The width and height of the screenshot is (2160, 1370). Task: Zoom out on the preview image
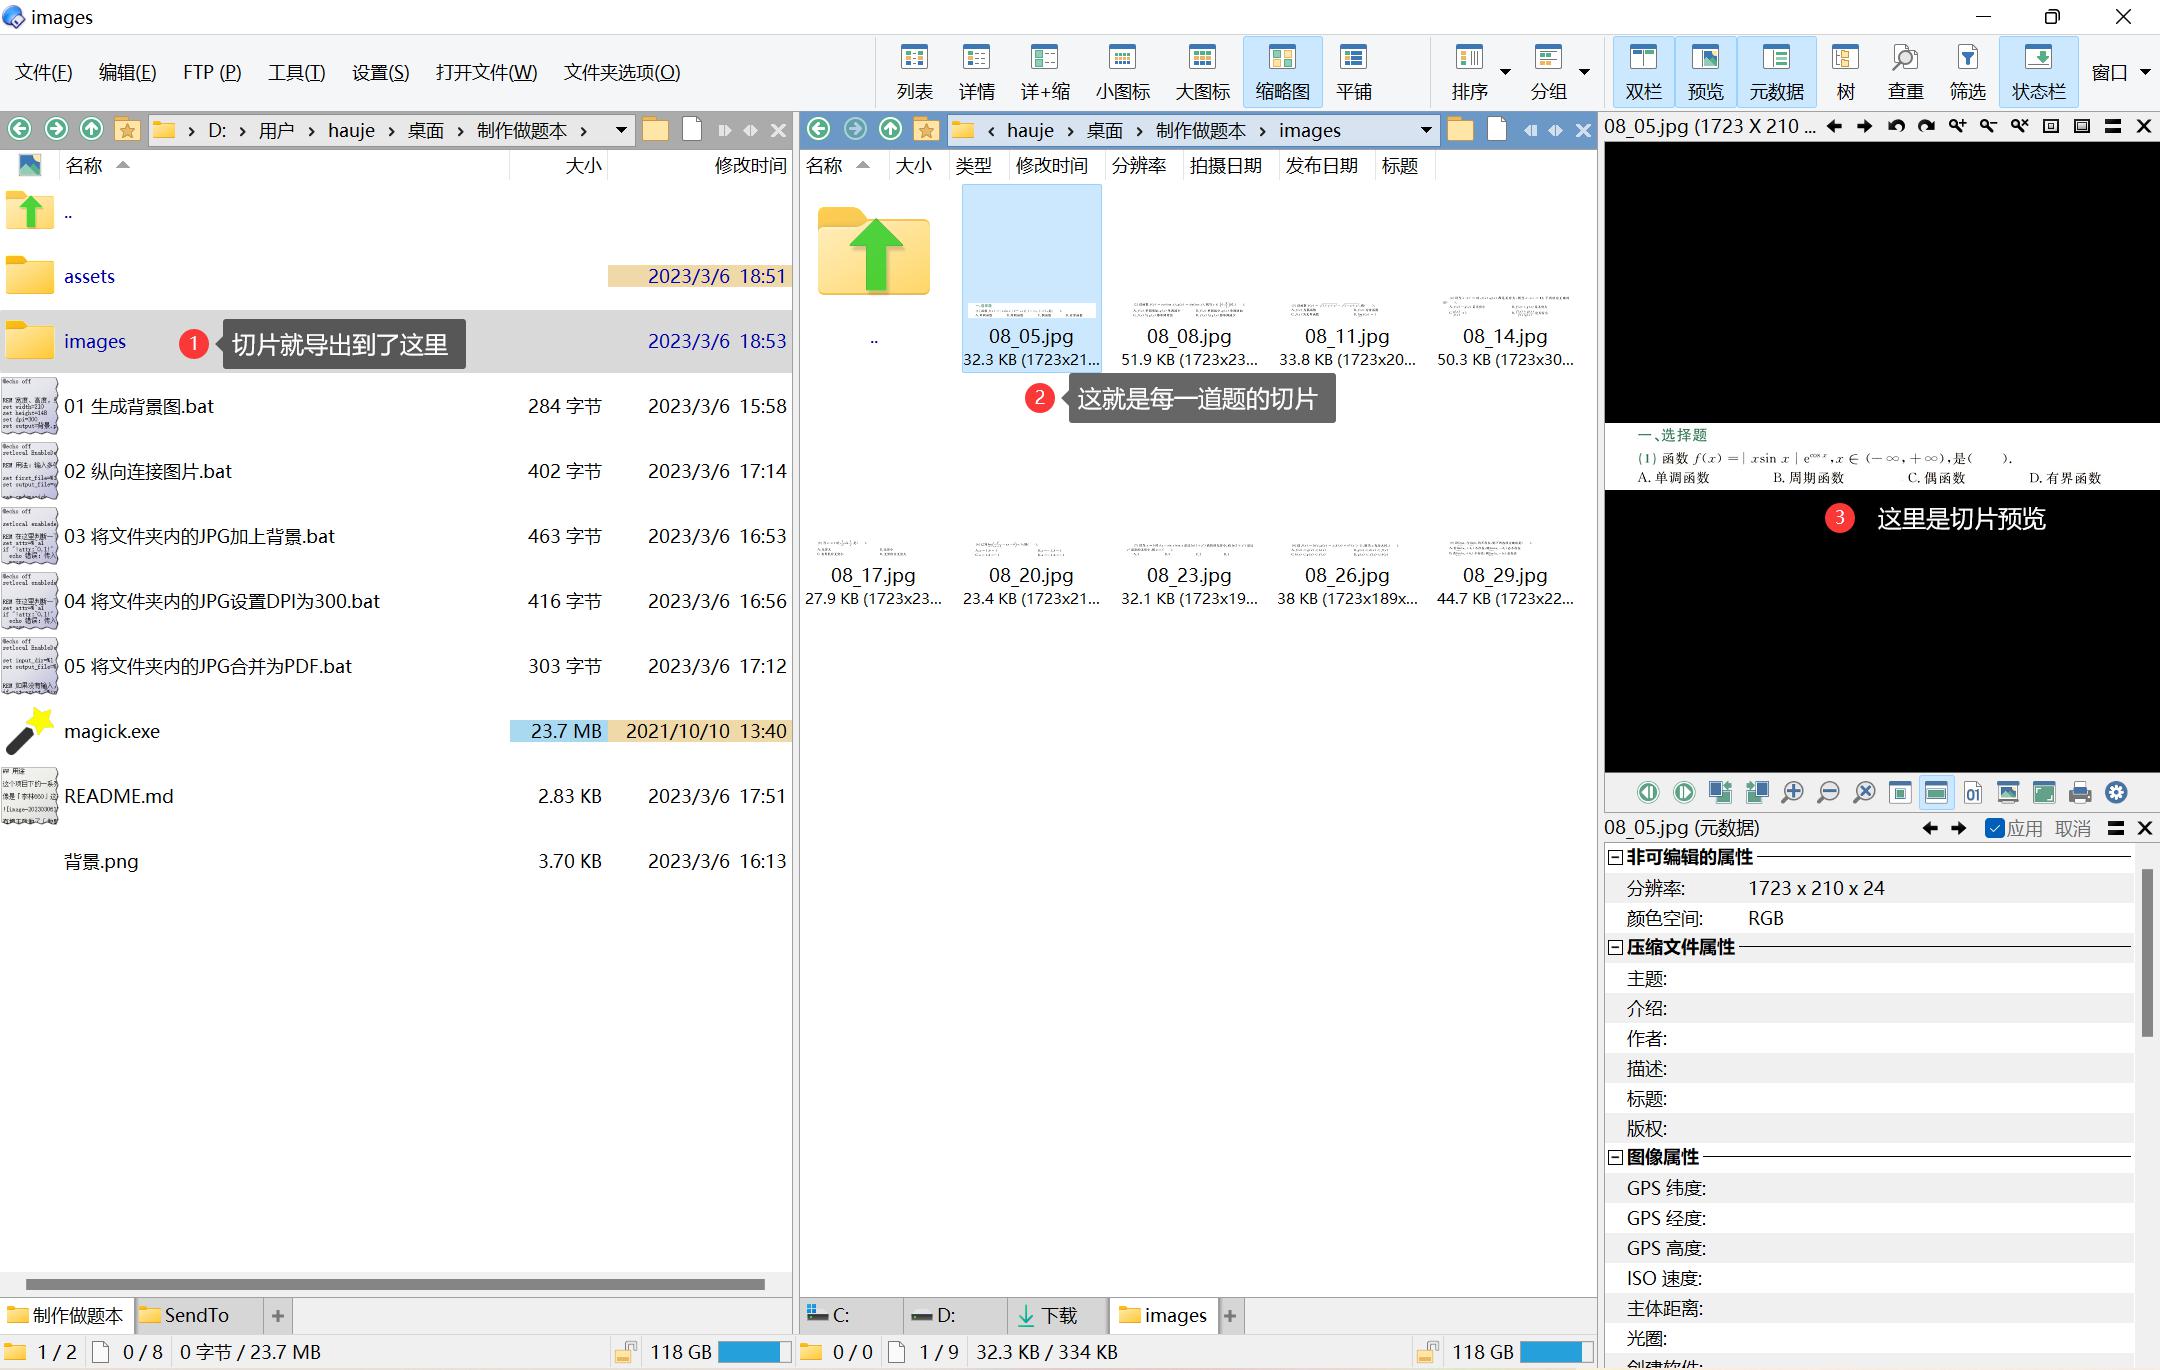(x=1828, y=793)
